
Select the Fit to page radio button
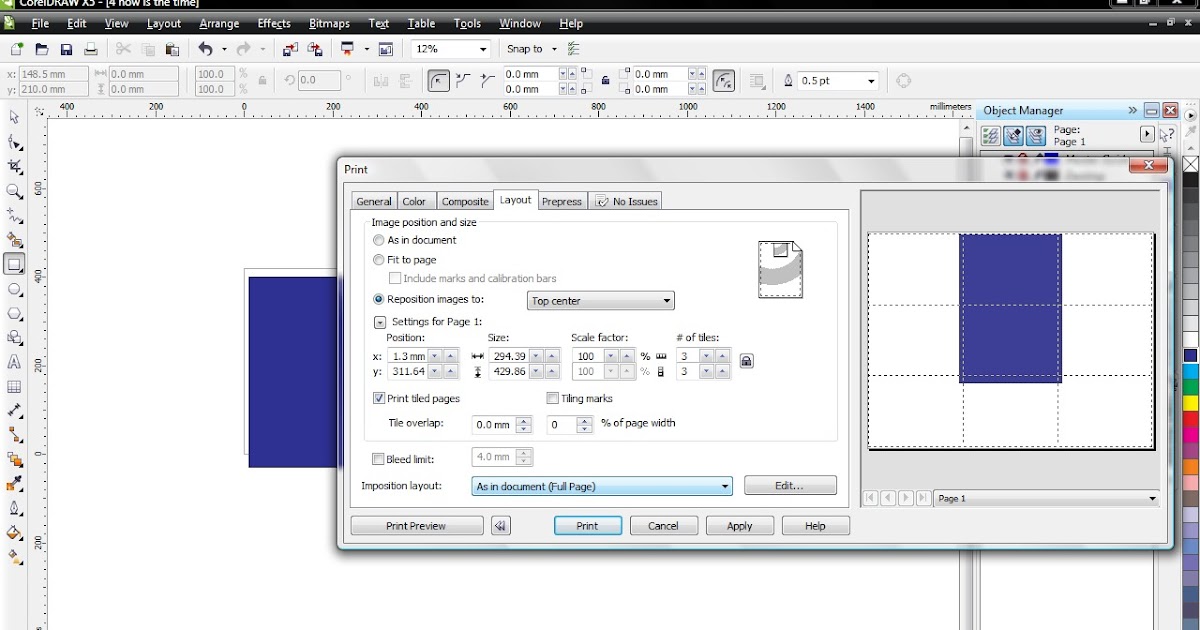[379, 259]
